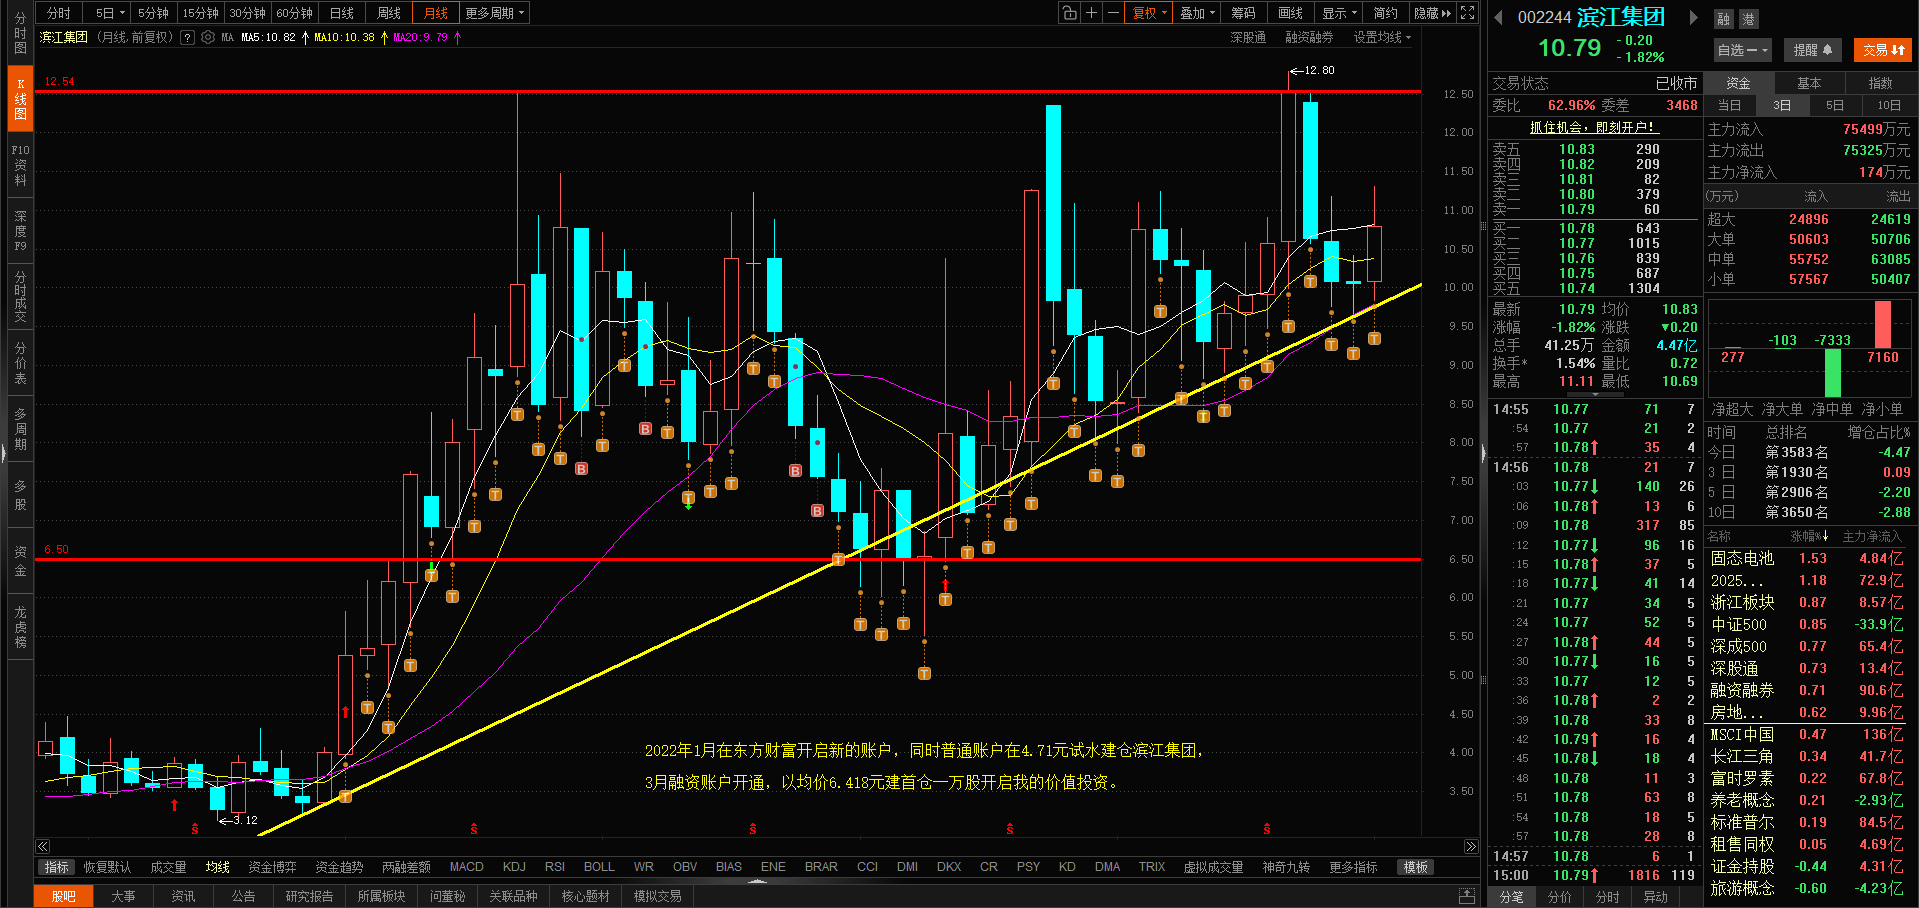
Task: Open the F10资料 sidebar item
Action: click(x=20, y=165)
